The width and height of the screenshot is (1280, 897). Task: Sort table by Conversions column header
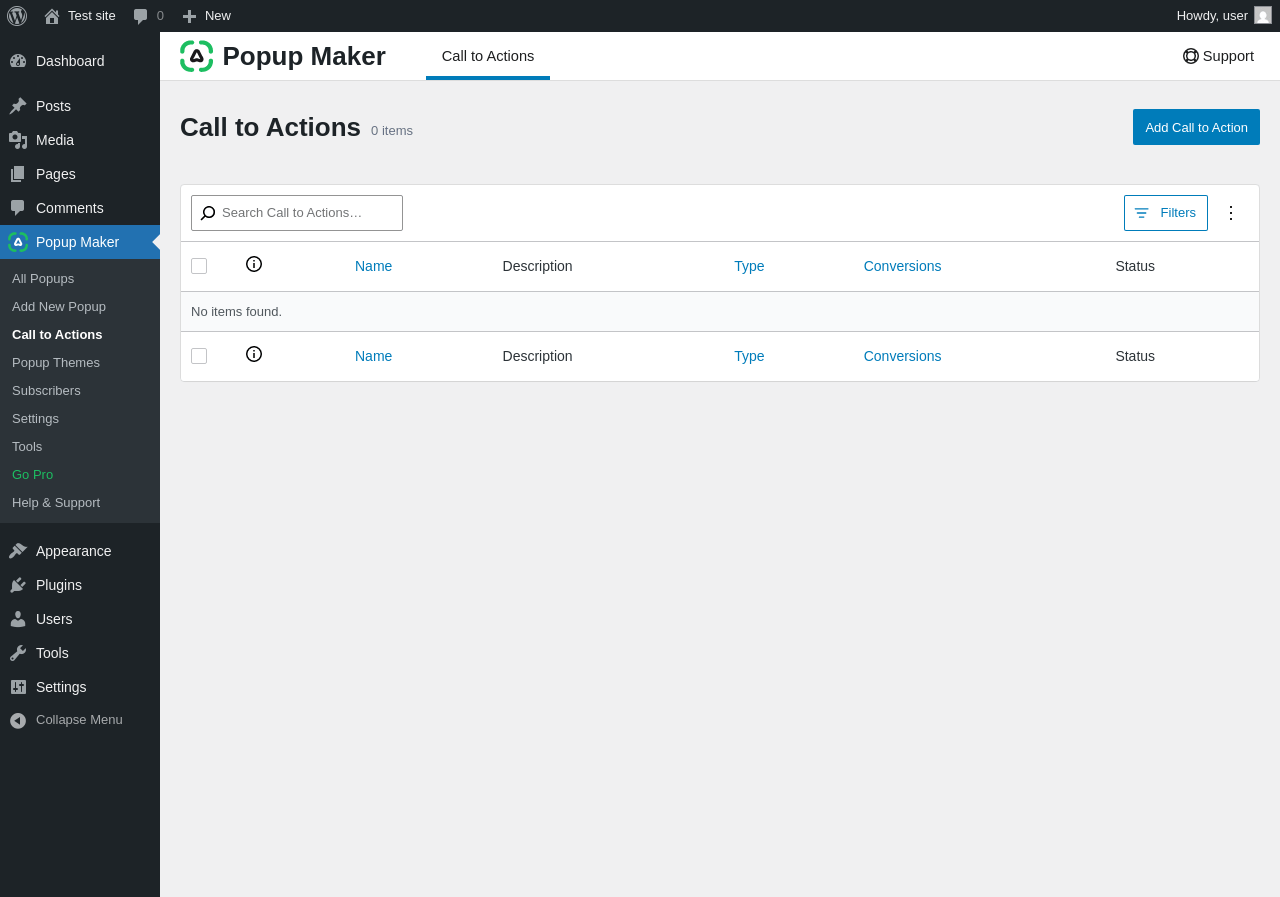pos(902,266)
